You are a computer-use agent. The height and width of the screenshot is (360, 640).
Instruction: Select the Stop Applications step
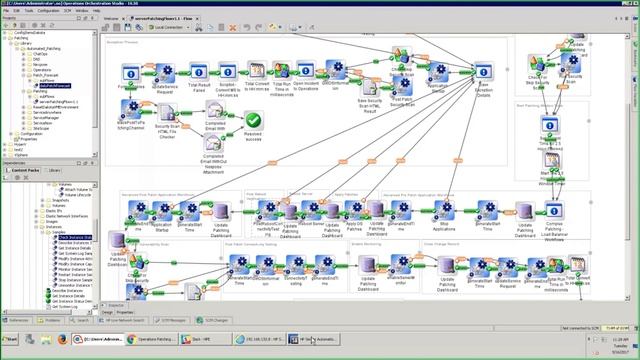tap(444, 211)
